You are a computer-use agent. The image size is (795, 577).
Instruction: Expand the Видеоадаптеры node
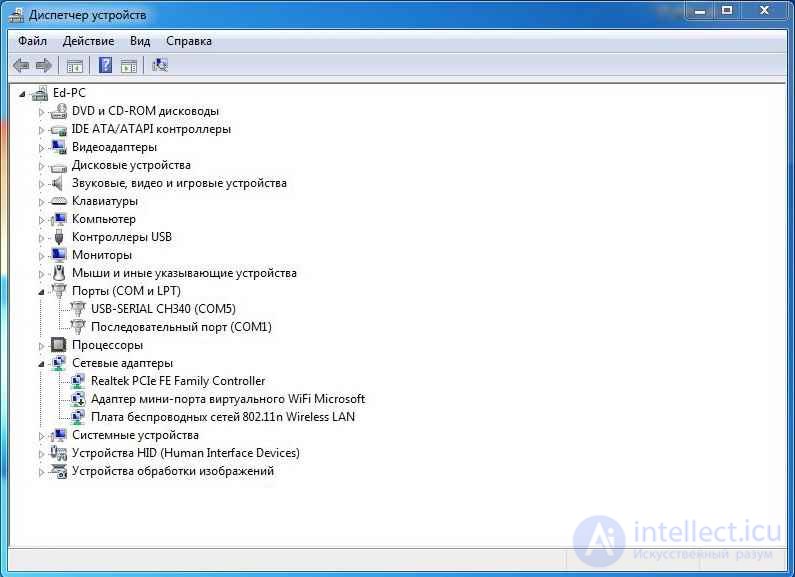click(x=41, y=148)
